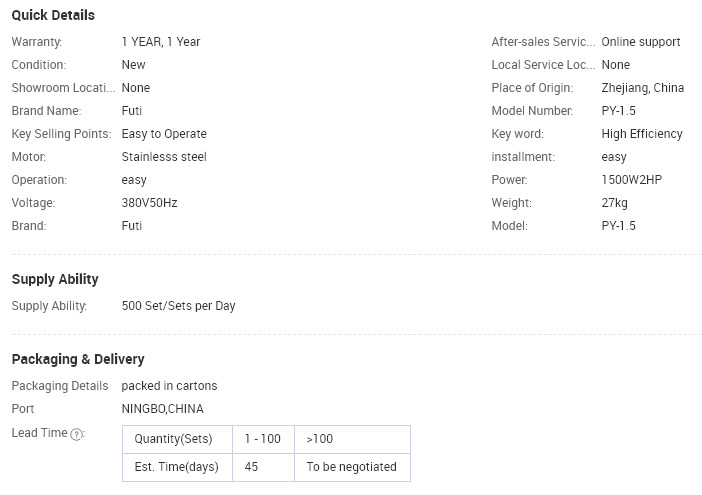Click the 380V50Hz voltage value
The height and width of the screenshot is (495, 702).
150,203
